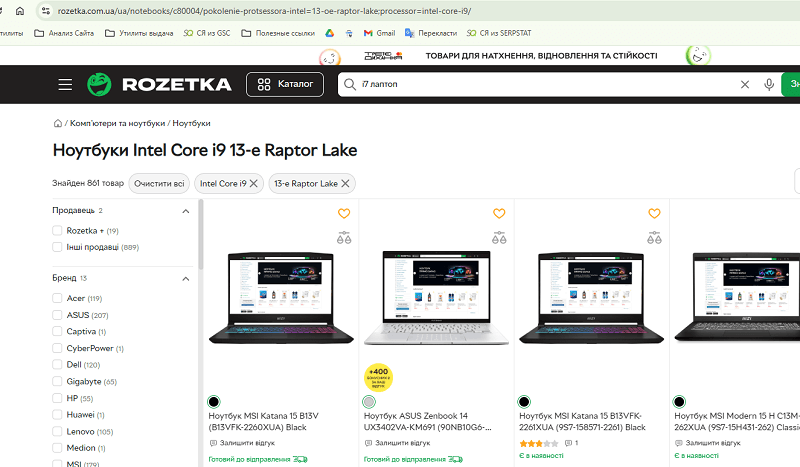This screenshot has width=800, height=467.
Task: Open MSI Modern 15 H product image
Action: (x=737, y=298)
